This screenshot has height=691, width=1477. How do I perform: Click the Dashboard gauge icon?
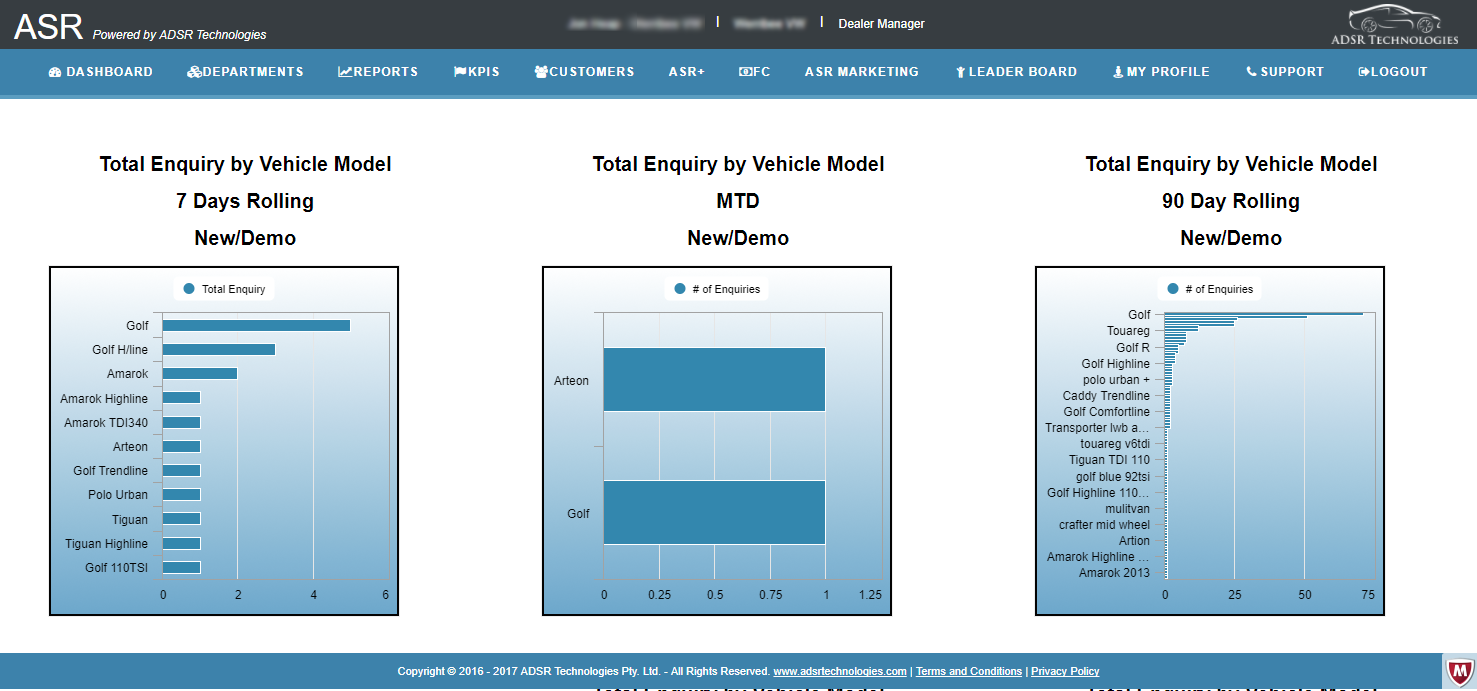(x=55, y=72)
